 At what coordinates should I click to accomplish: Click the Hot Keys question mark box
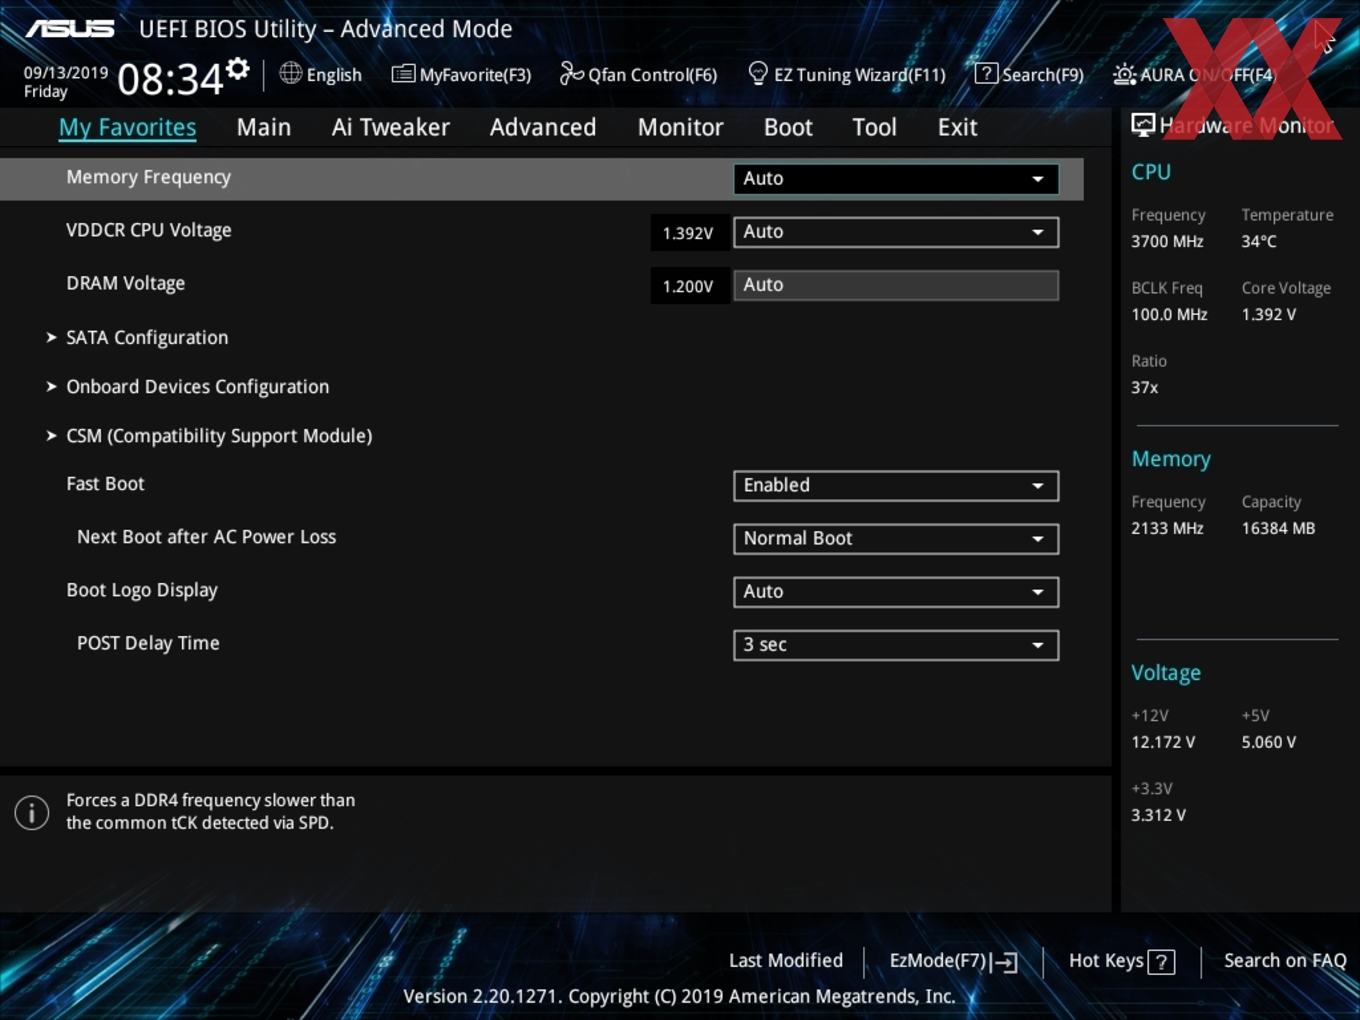pos(1161,962)
